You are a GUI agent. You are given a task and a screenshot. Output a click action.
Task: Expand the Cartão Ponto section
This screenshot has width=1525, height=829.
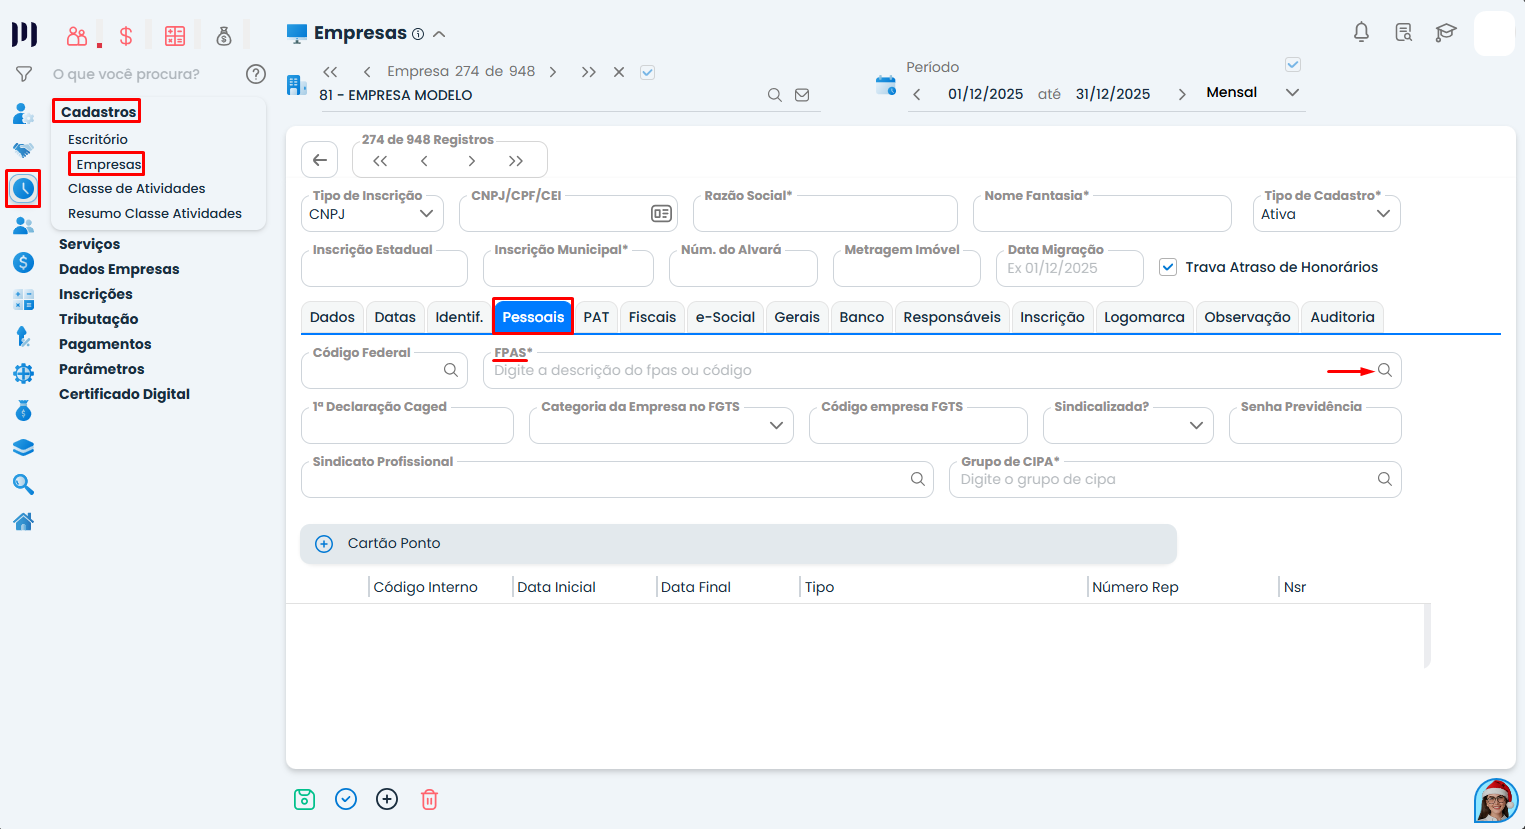[x=324, y=544]
